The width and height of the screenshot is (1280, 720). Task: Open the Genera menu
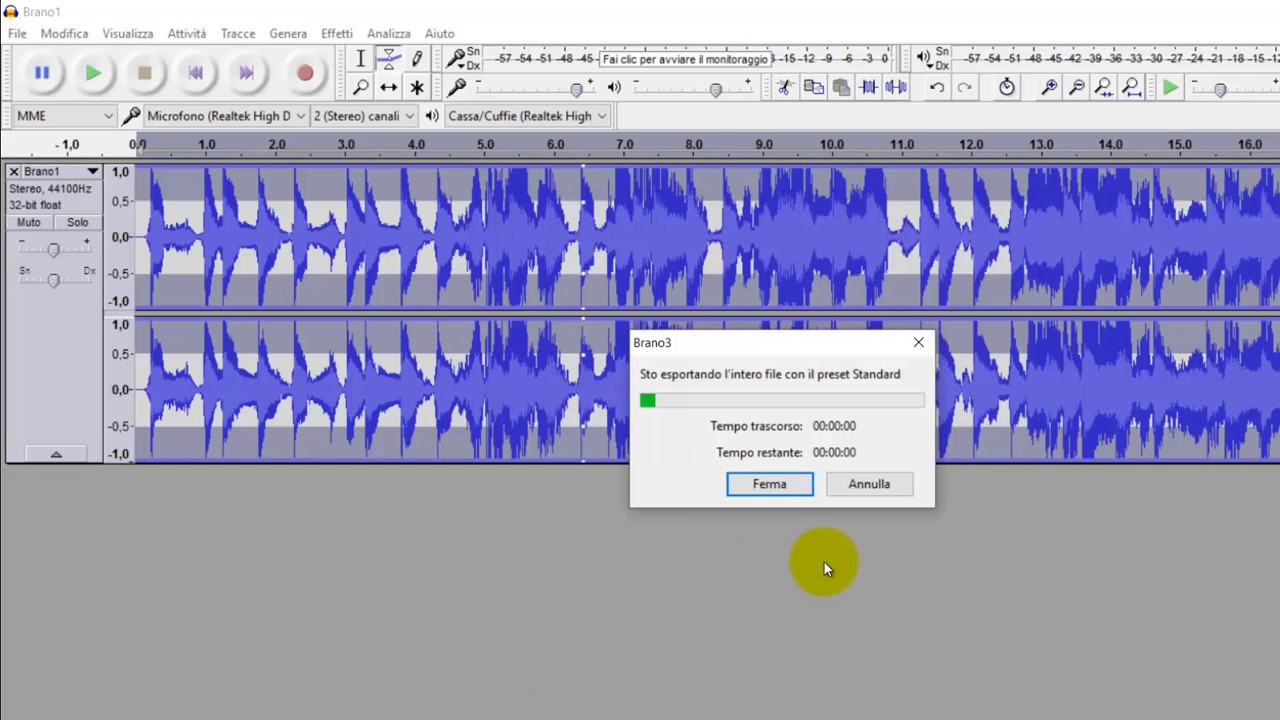click(288, 33)
